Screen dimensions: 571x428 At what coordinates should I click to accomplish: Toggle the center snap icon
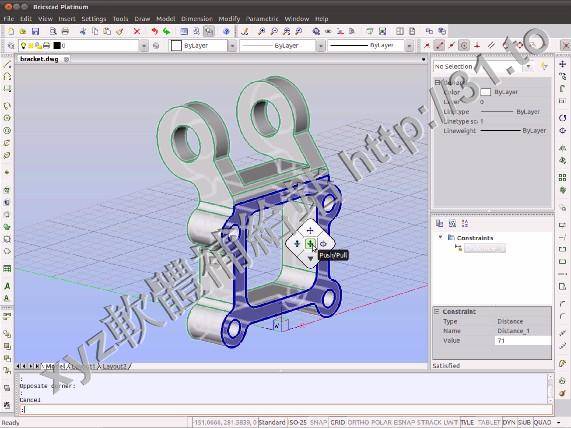pos(464,46)
